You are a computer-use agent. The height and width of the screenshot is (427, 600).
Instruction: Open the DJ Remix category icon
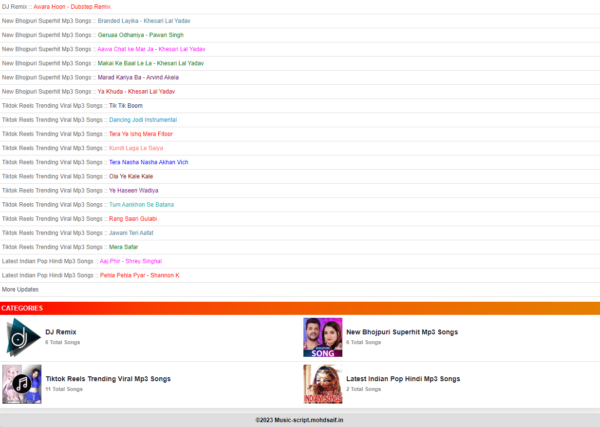pos(23,337)
